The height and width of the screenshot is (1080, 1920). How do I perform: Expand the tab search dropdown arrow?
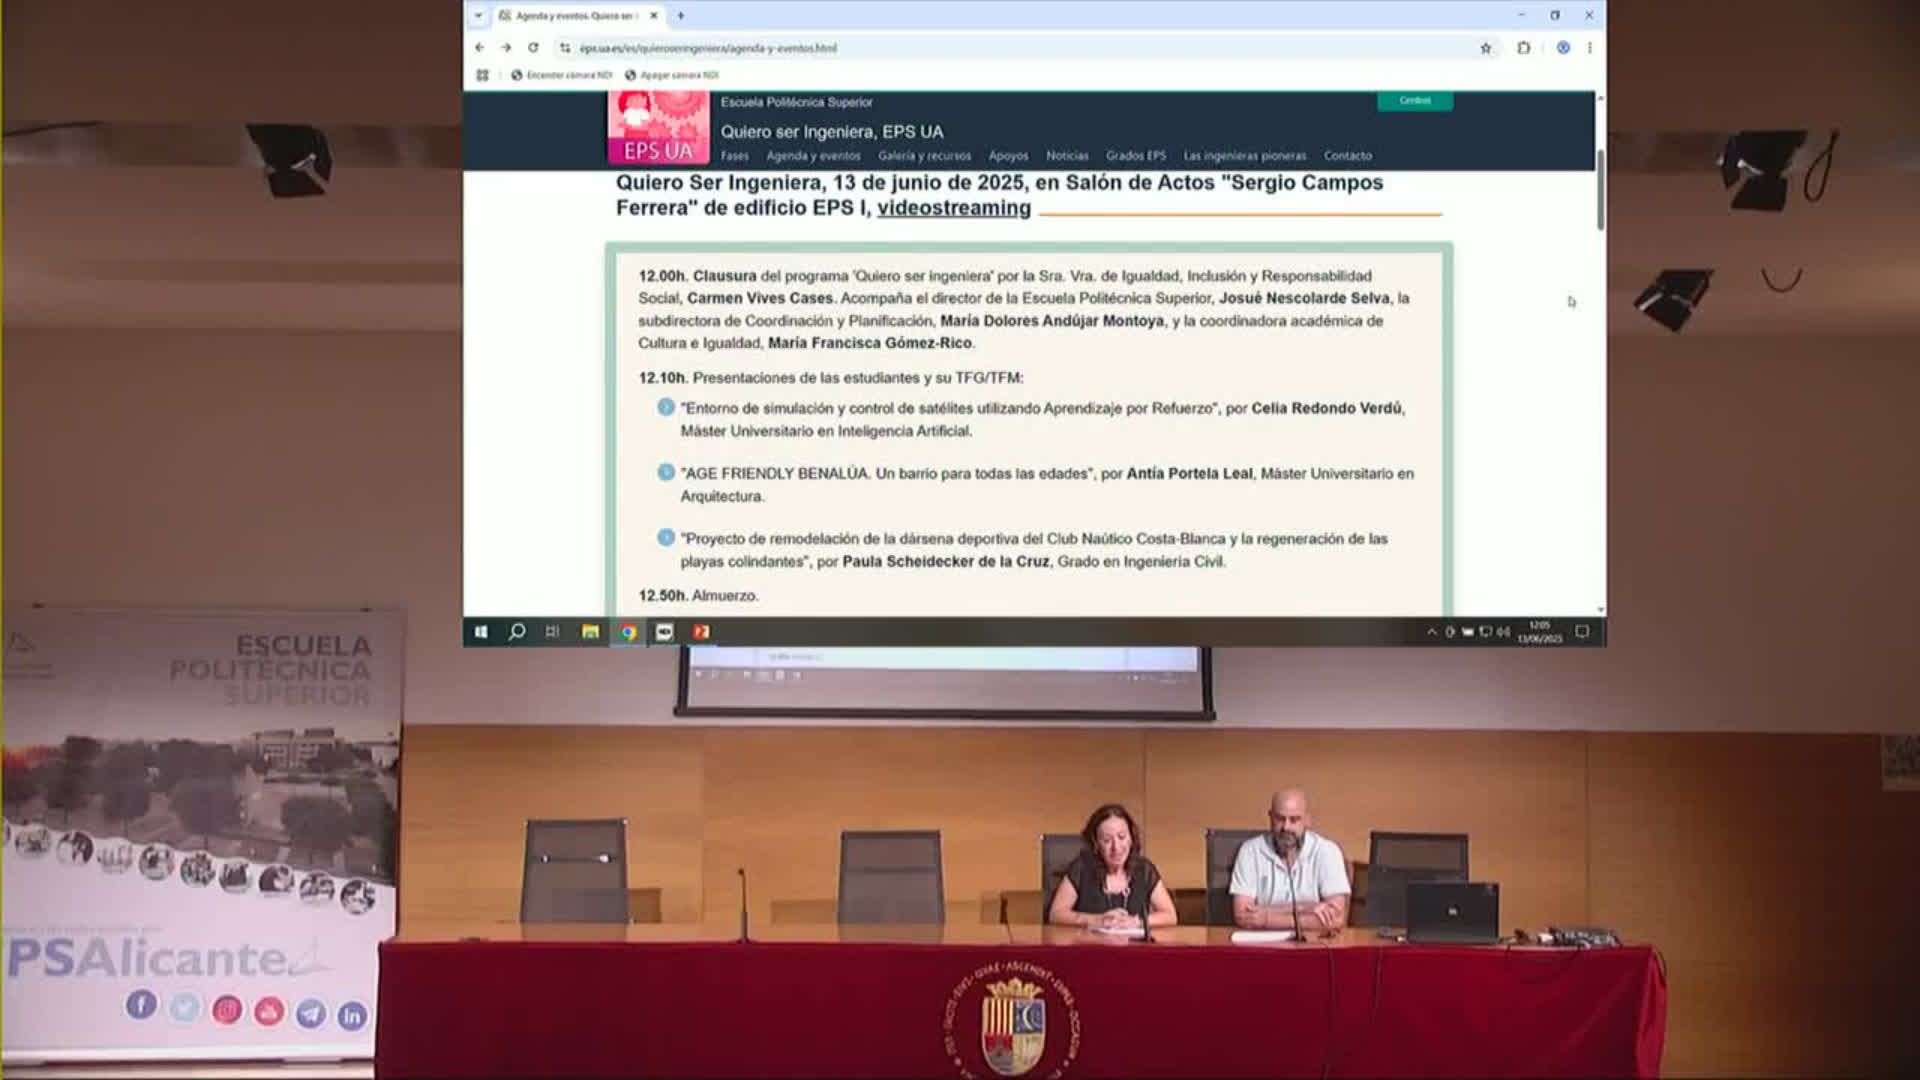tap(478, 16)
